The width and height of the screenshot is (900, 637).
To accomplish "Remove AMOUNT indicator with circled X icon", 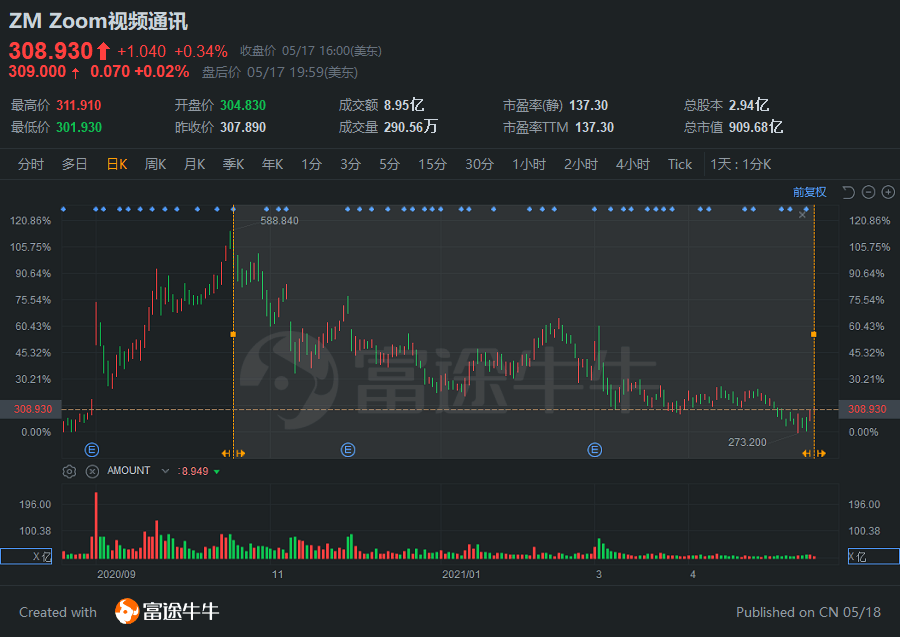I will point(92,471).
